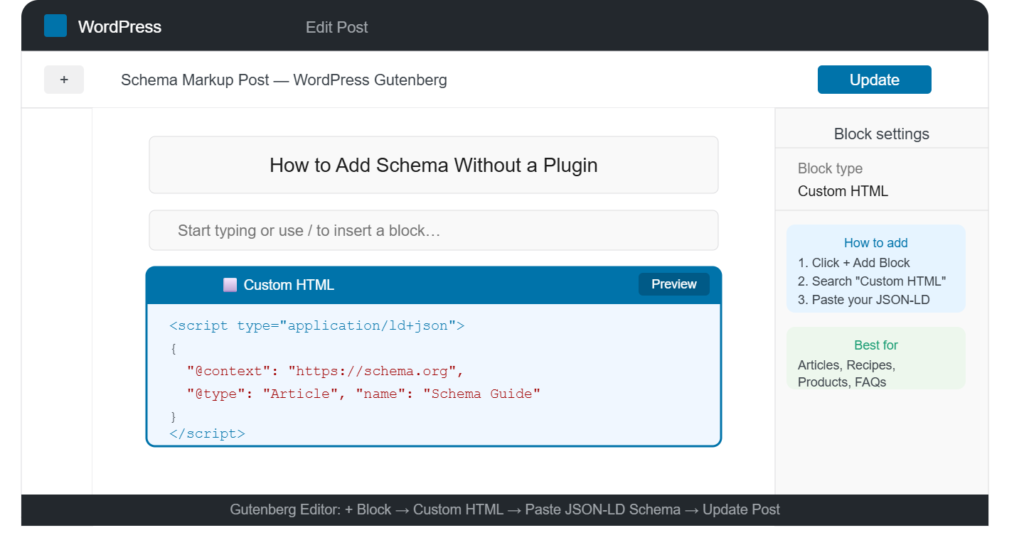Screen dimensions: 1024x540
Task: Click the Schema Markup Post document title
Action: [284, 80]
